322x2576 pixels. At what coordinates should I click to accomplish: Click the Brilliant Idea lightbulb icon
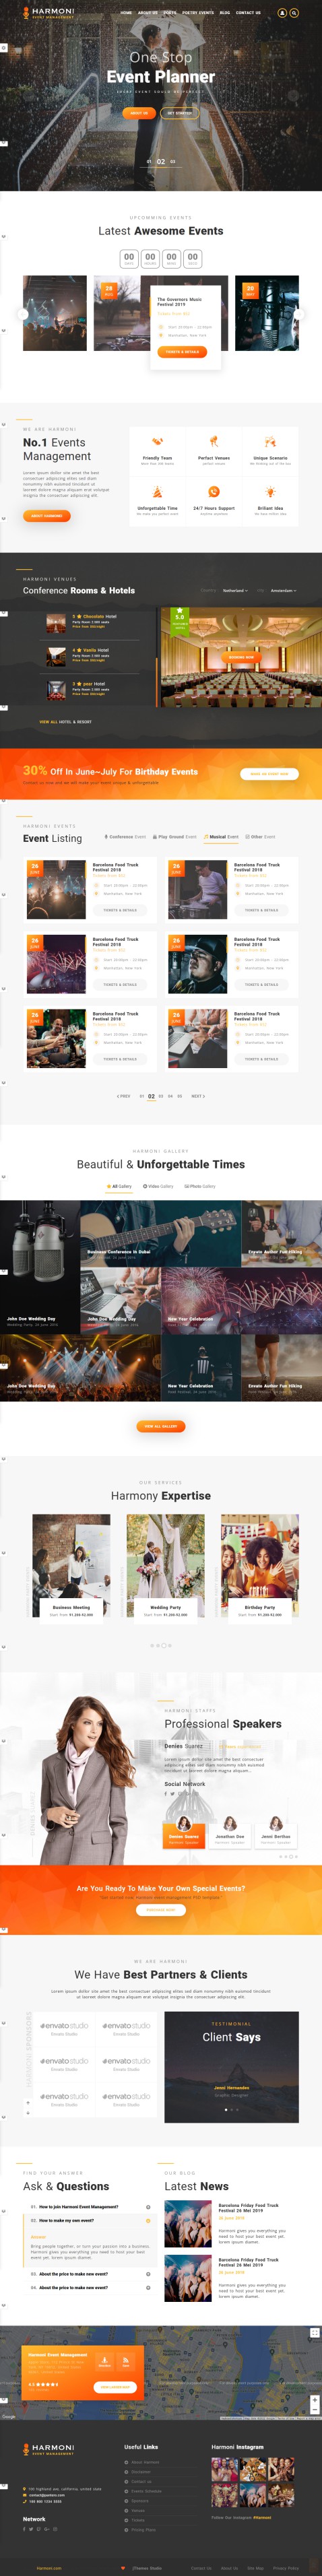[x=270, y=492]
